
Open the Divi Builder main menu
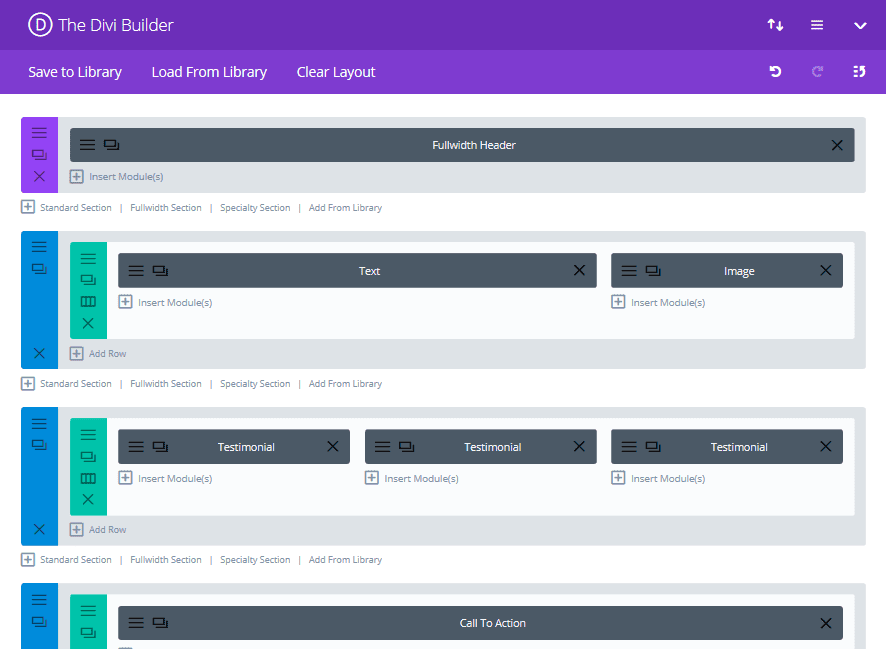pos(817,24)
